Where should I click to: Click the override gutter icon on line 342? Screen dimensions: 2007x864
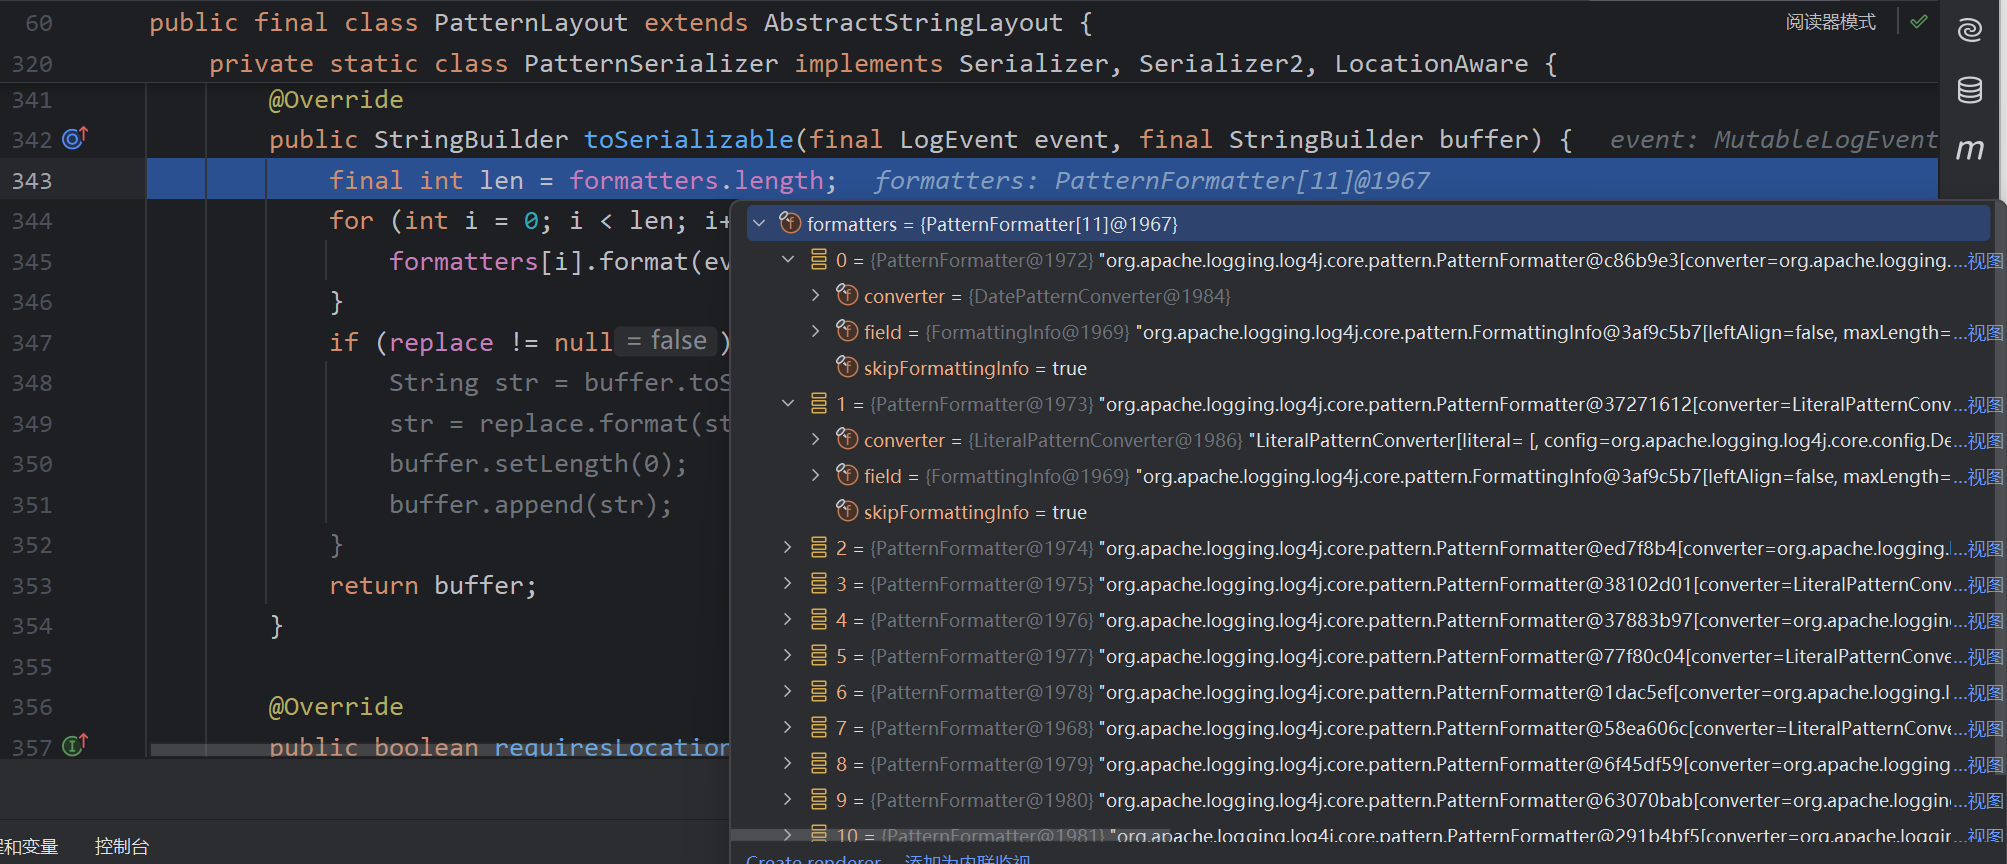point(75,138)
